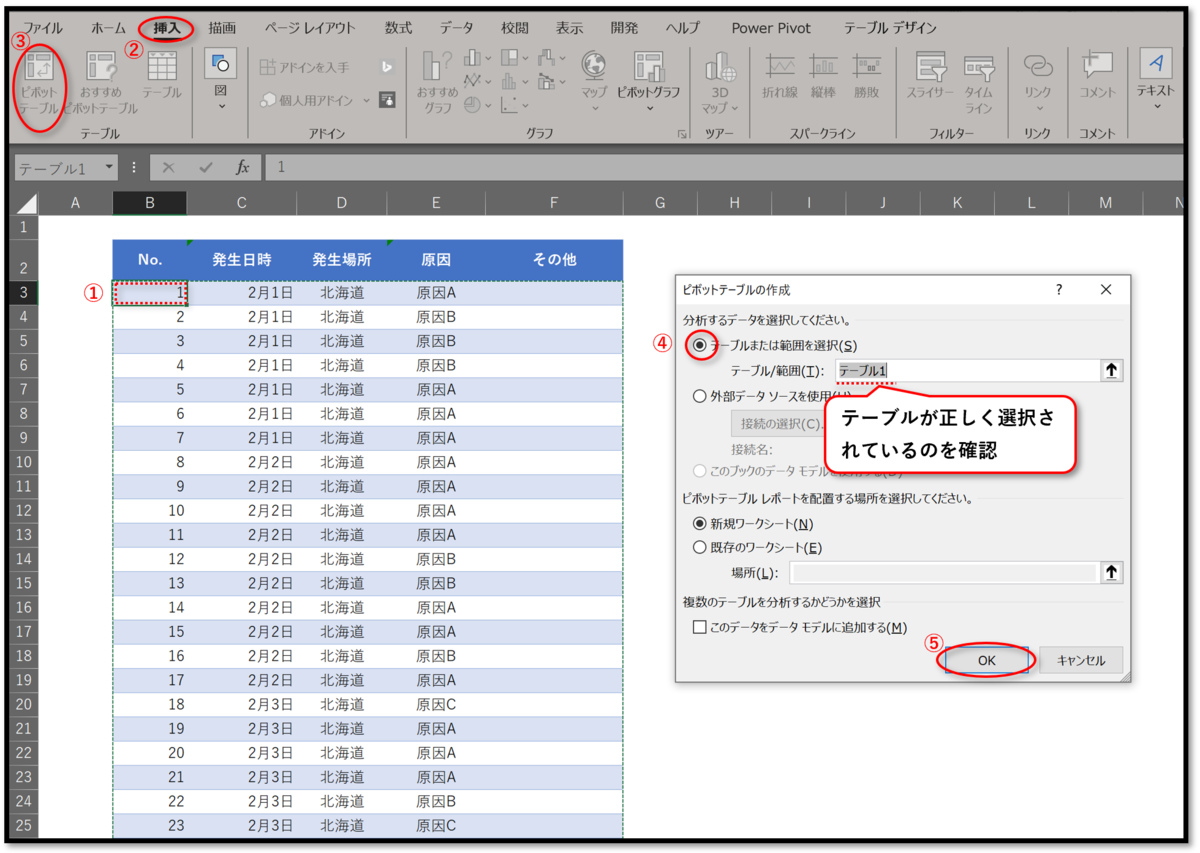This screenshot has width=1200, height=853.
Task: Select column F header
Action: pos(554,203)
